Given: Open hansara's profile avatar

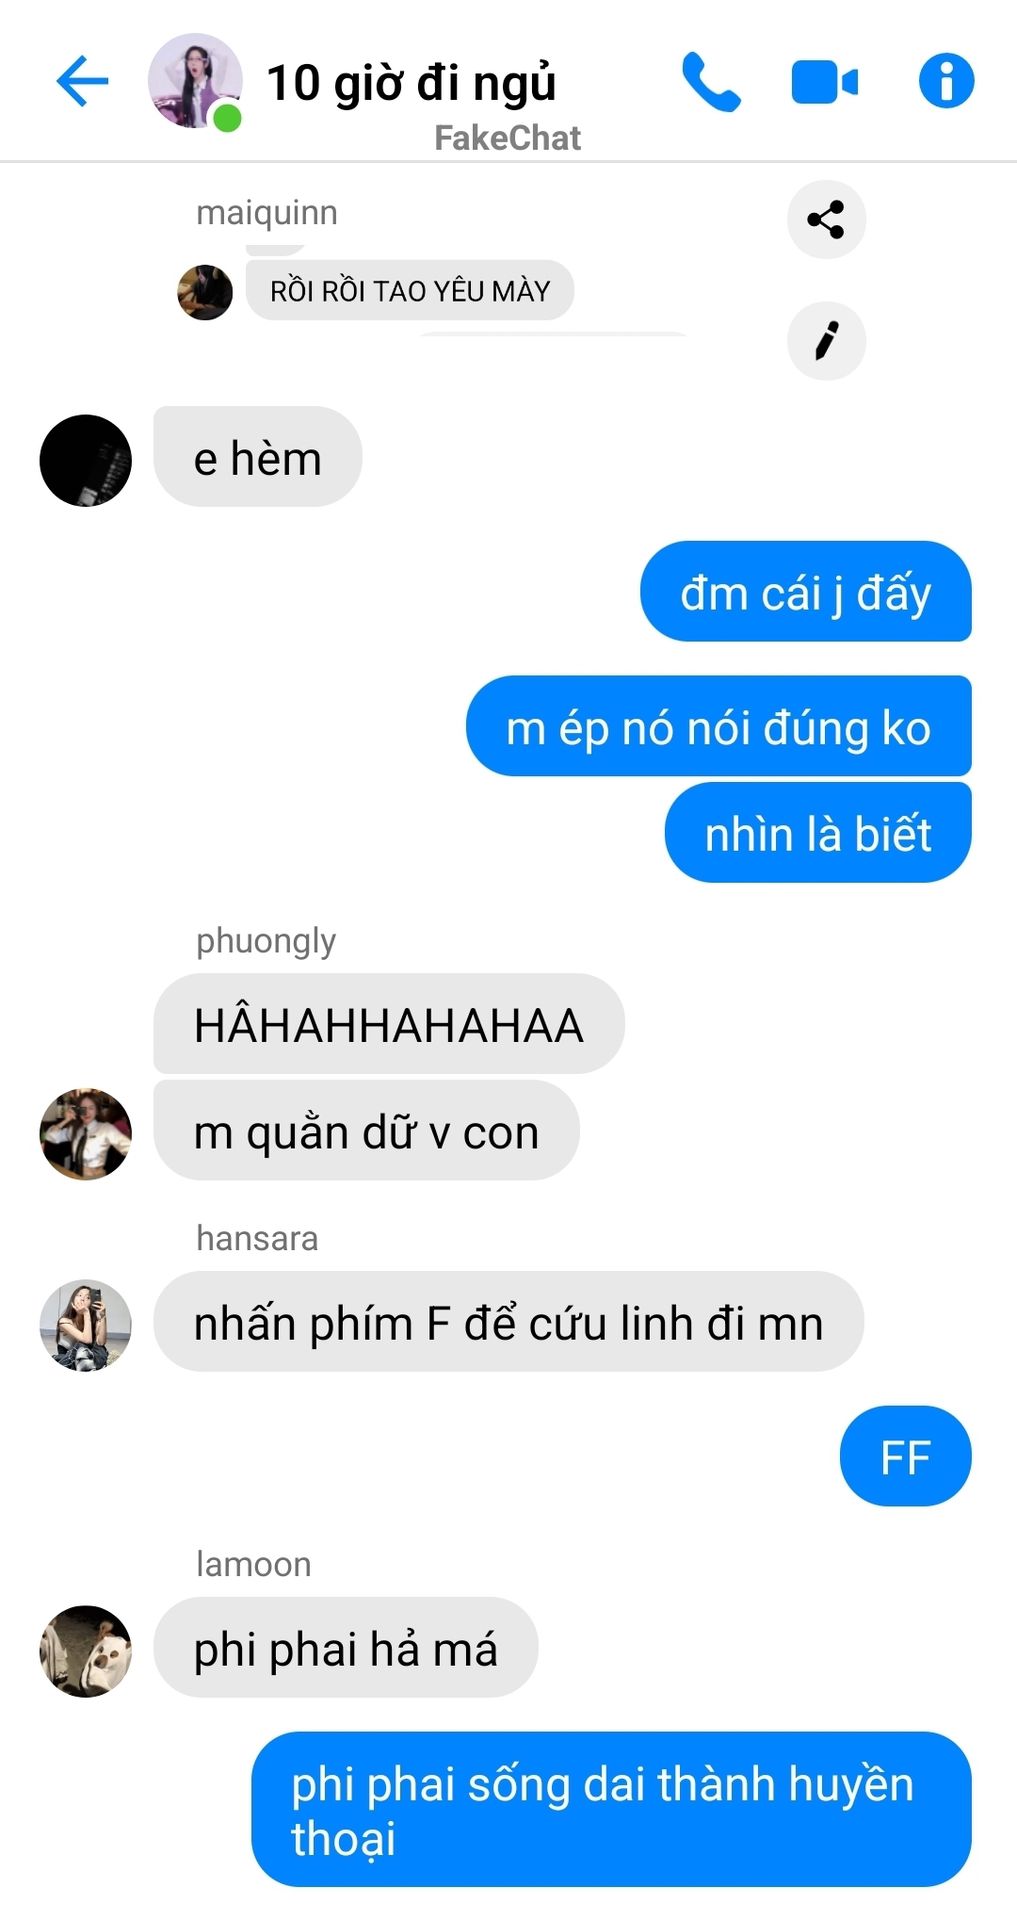Looking at the screenshot, I should [x=85, y=1325].
